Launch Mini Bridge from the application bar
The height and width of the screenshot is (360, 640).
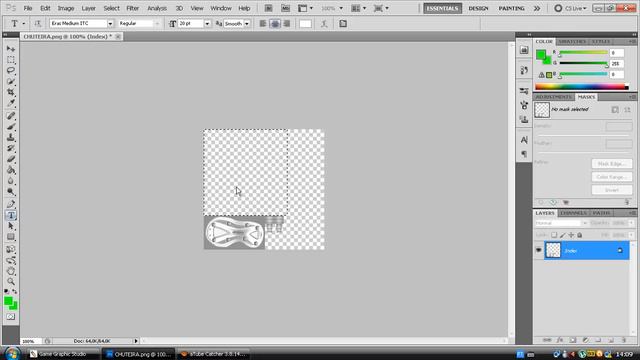285,8
